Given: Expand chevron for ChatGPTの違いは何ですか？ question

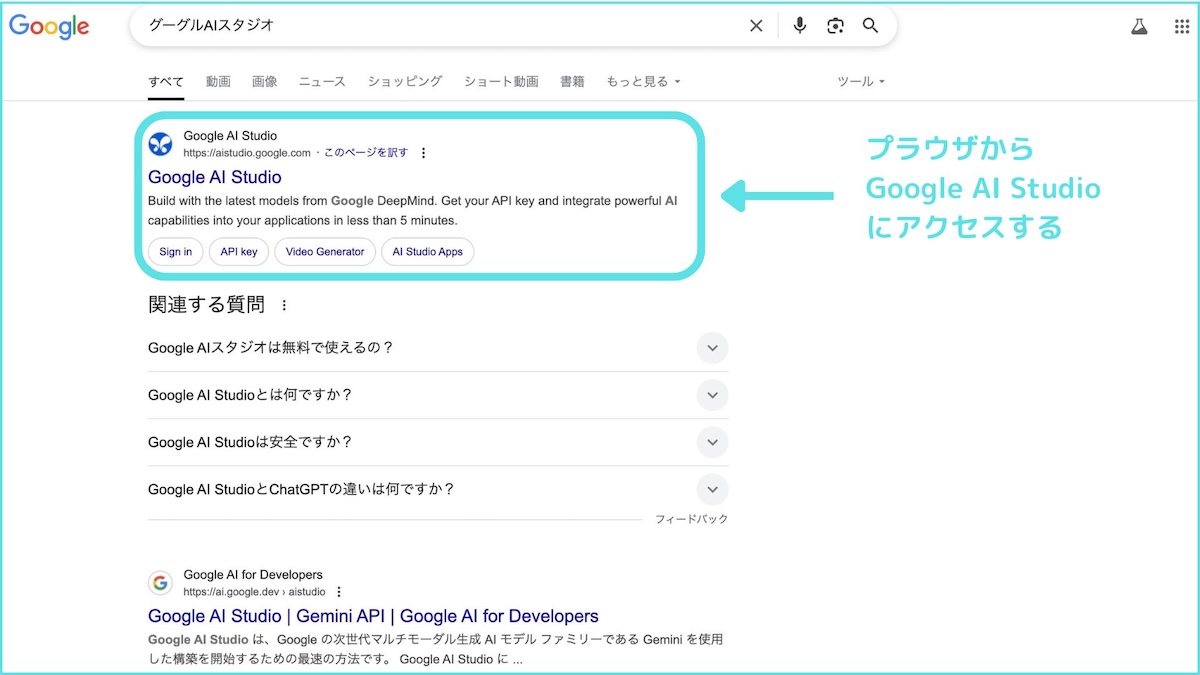Looking at the screenshot, I should [712, 489].
